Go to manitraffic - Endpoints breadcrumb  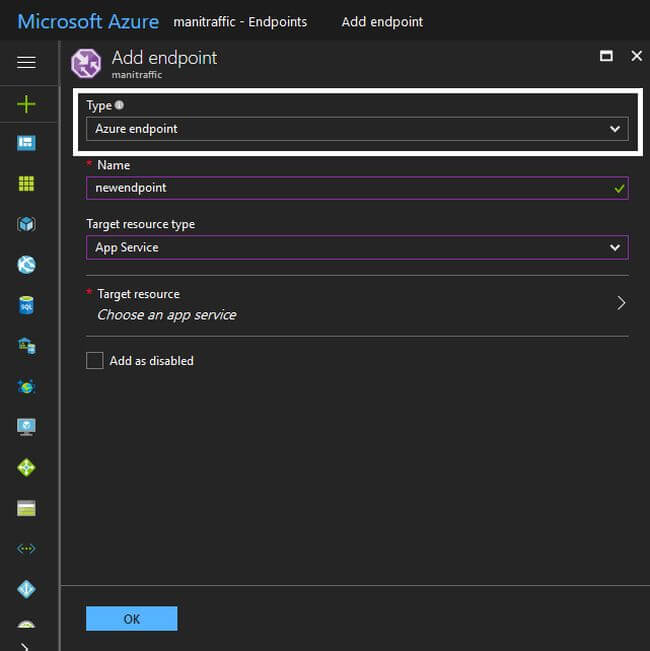pos(240,21)
